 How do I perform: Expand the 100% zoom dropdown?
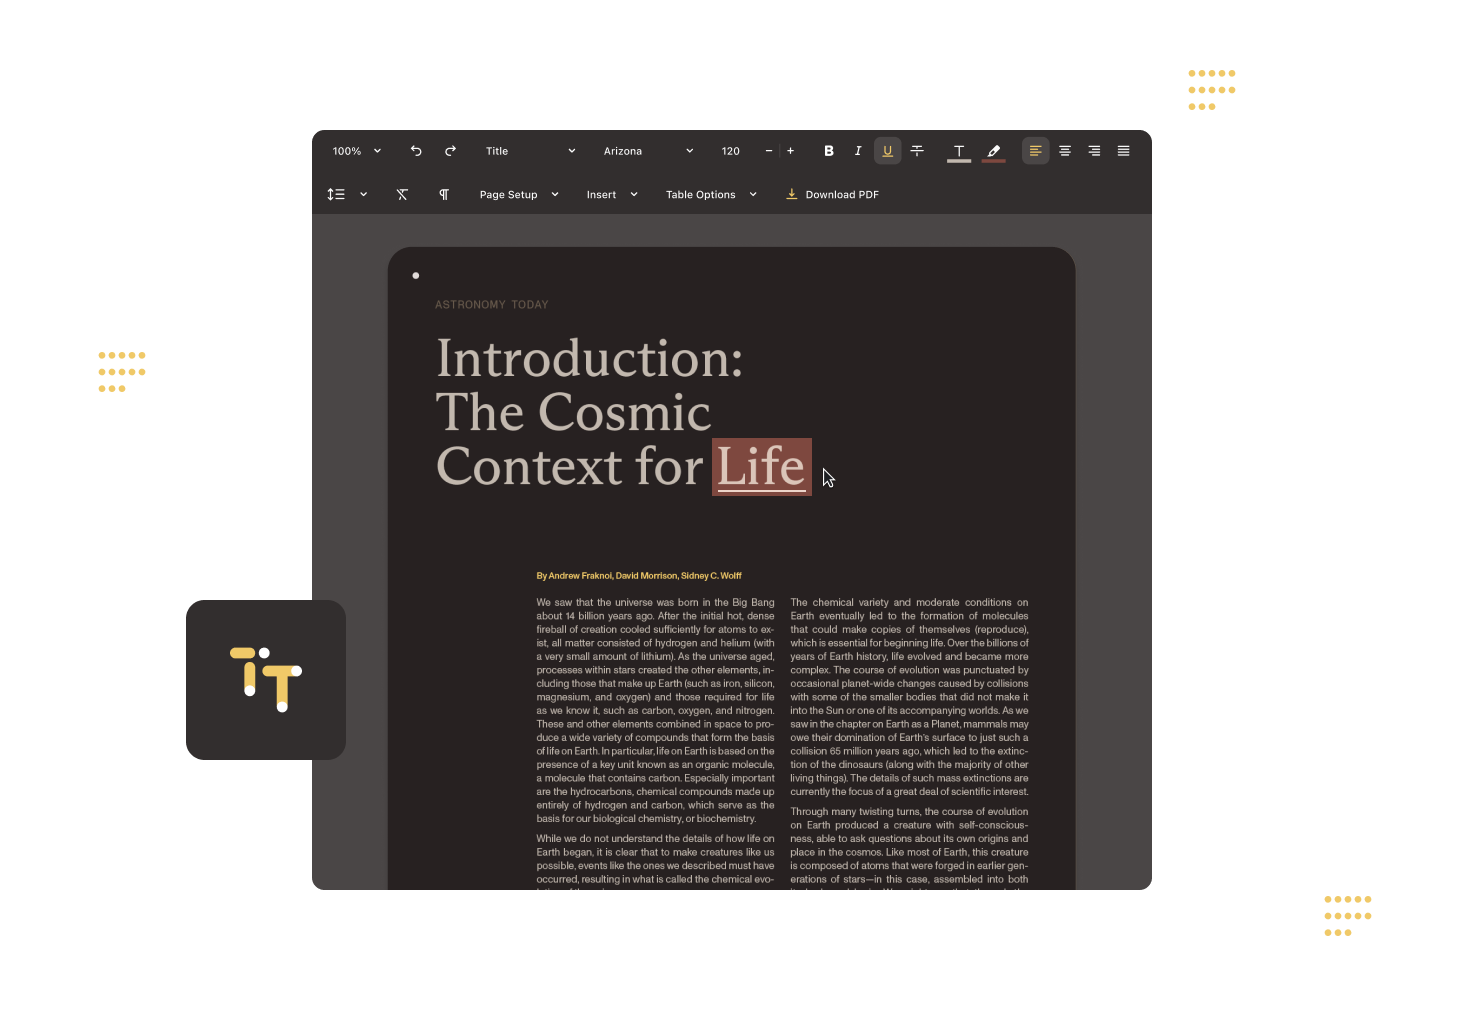(357, 151)
